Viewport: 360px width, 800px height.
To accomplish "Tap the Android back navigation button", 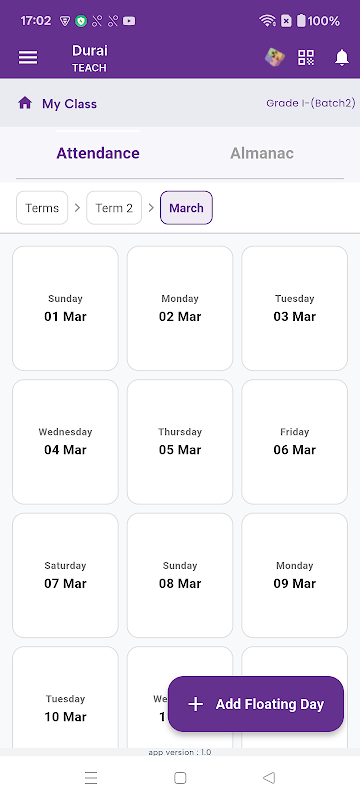I will (x=269, y=778).
